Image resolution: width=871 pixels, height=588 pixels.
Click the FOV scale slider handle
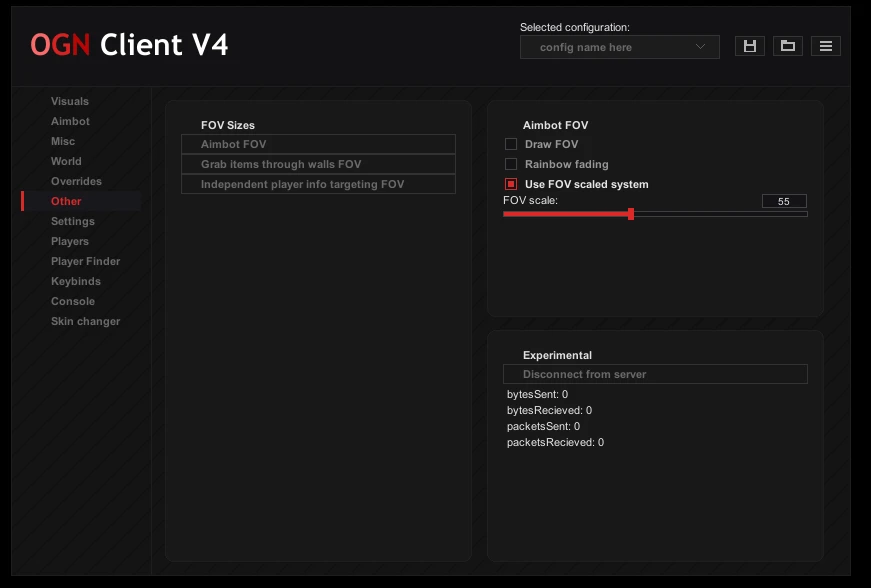point(631,214)
